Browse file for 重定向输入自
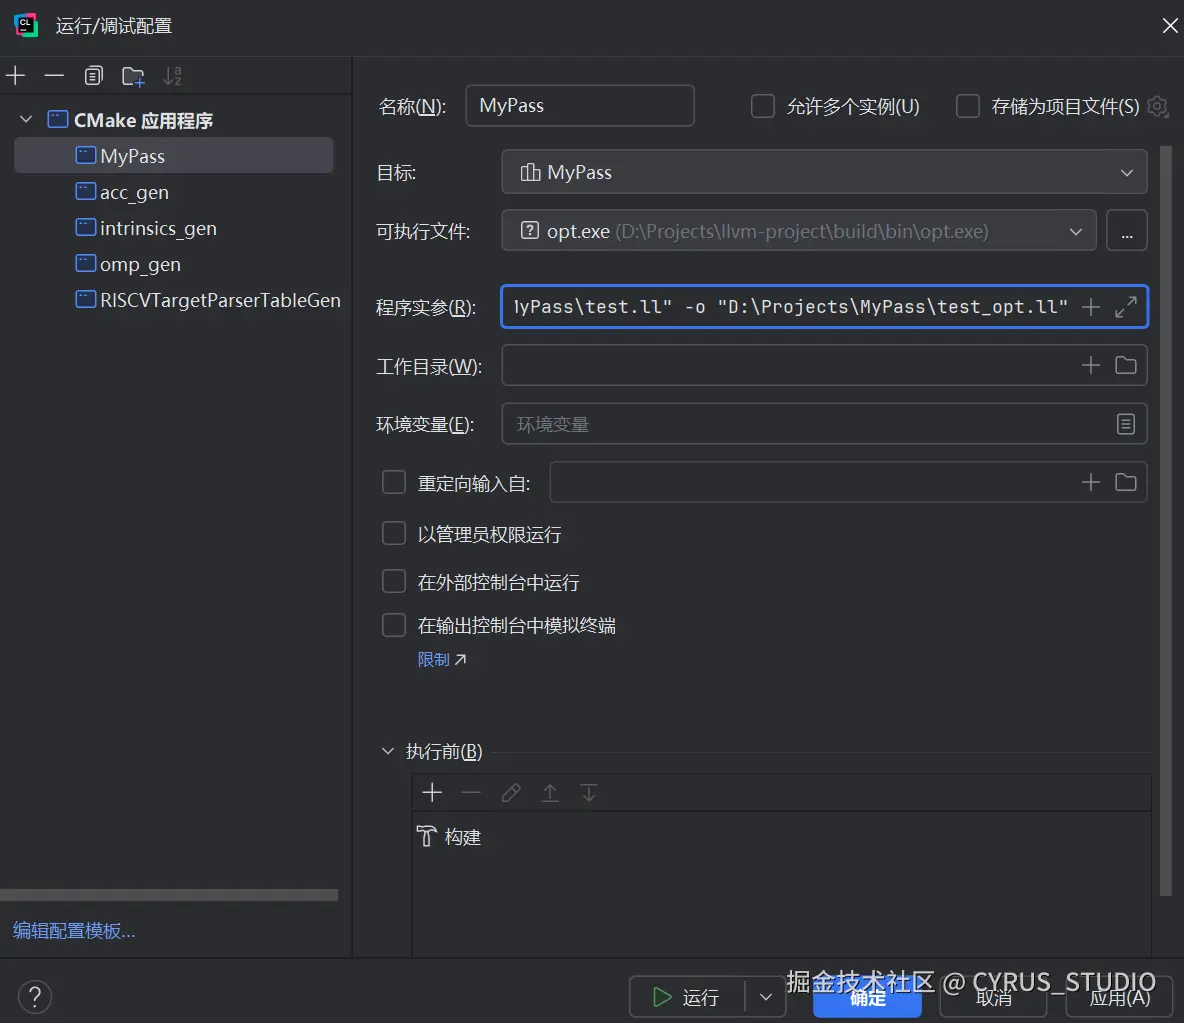Viewport: 1184px width, 1023px height. tap(1126, 482)
